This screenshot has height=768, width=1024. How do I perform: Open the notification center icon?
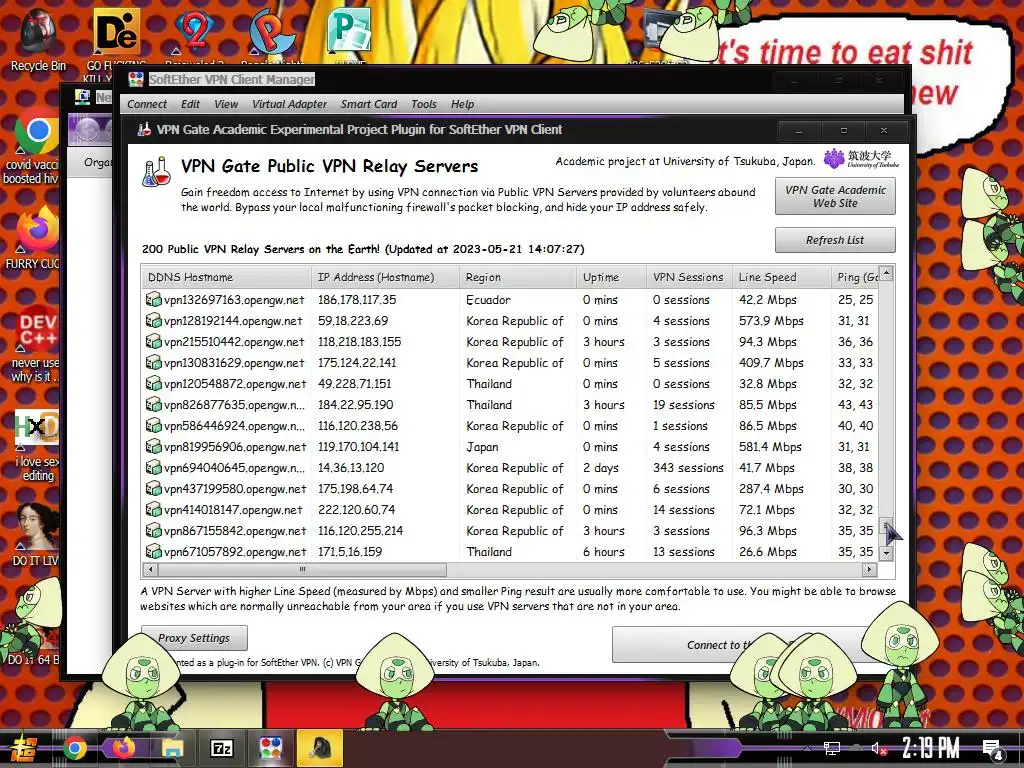click(993, 750)
